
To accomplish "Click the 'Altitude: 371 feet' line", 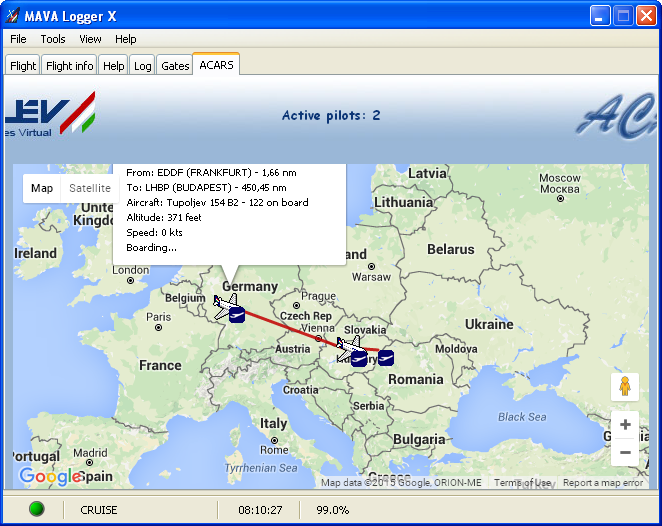I will pyautogui.click(x=164, y=217).
